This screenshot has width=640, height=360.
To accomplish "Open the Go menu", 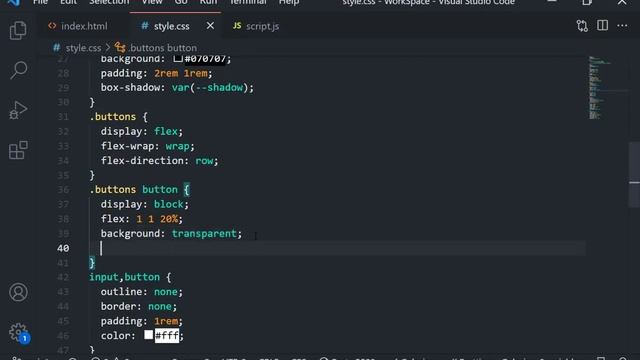I will point(181,2).
